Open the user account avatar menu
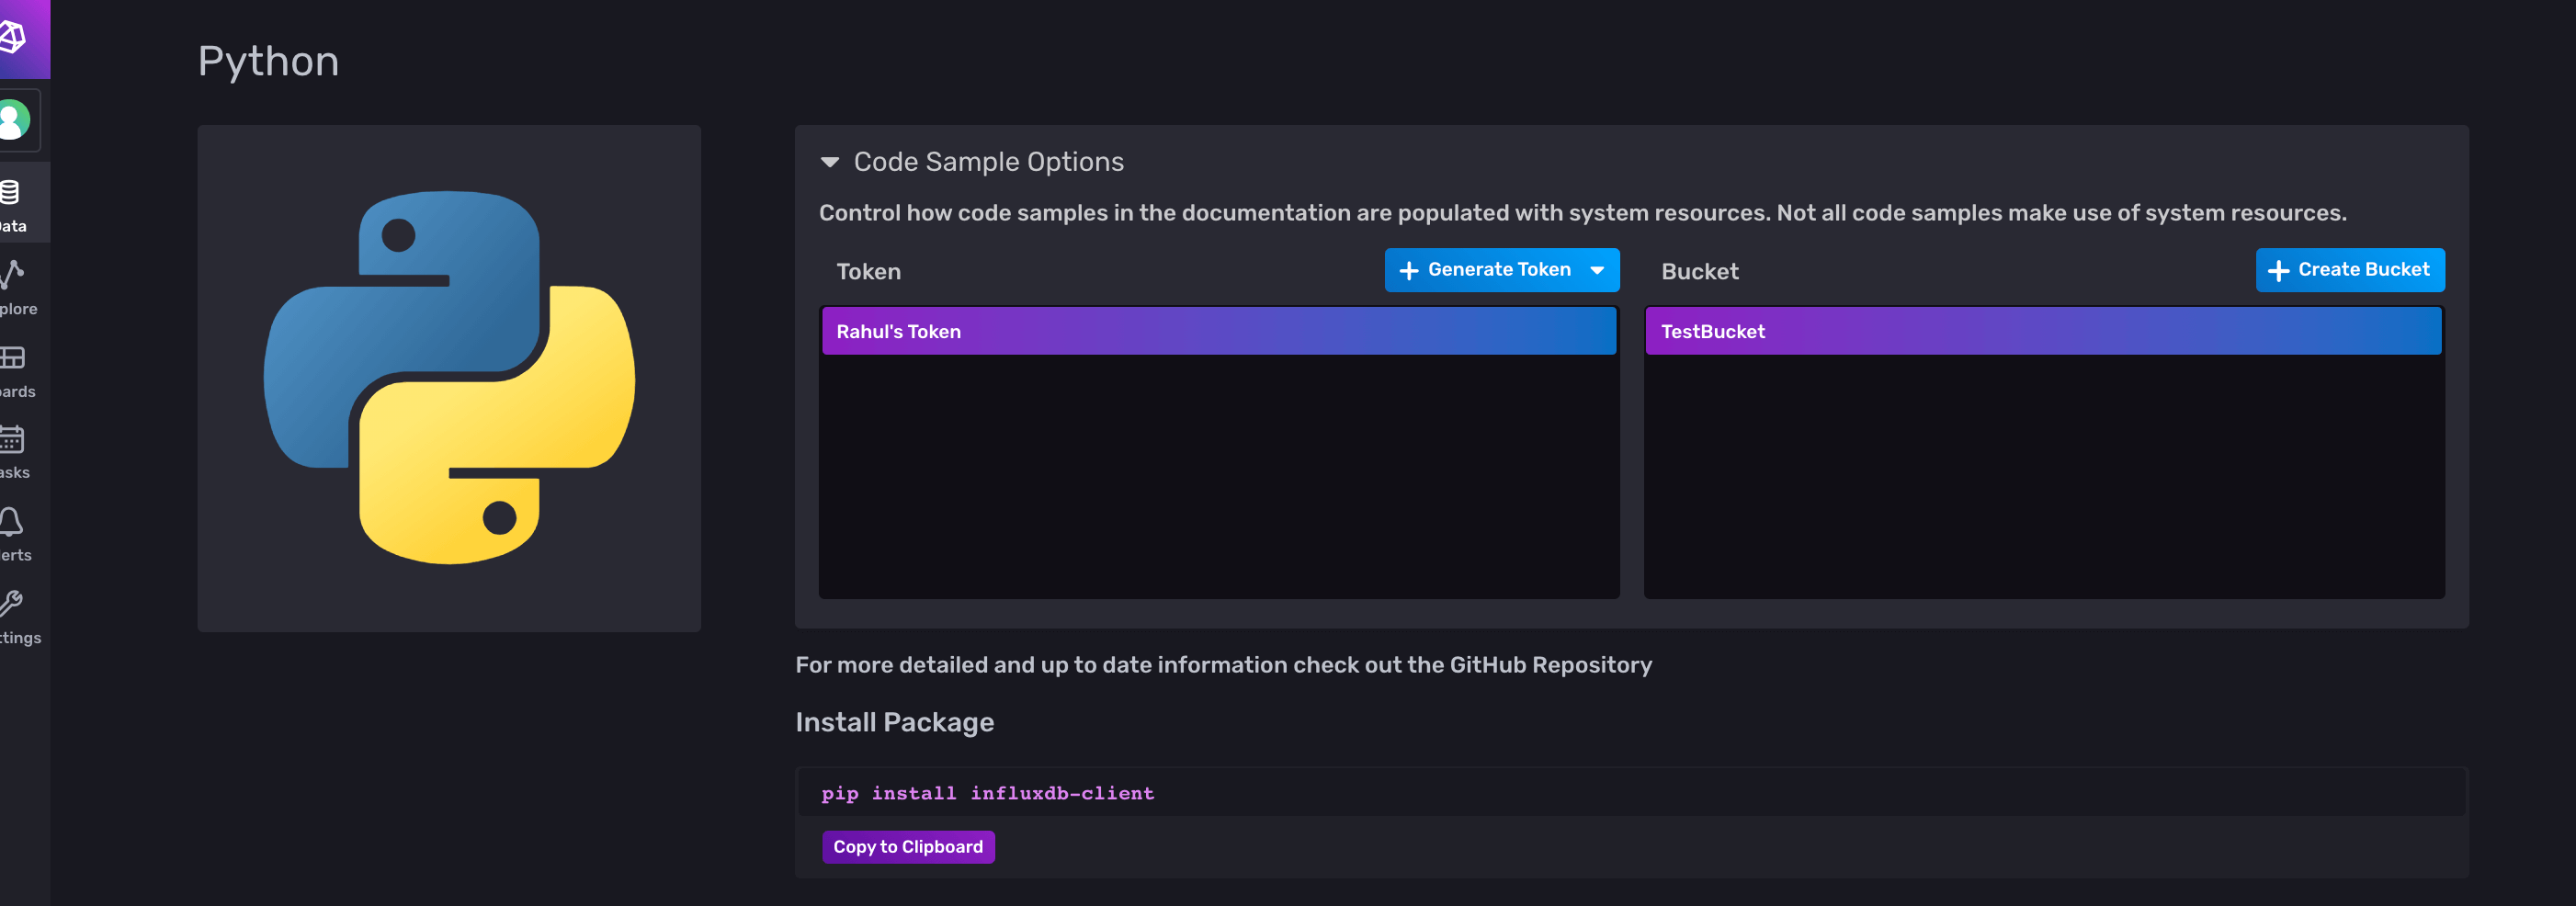The width and height of the screenshot is (2576, 906). (x=15, y=120)
